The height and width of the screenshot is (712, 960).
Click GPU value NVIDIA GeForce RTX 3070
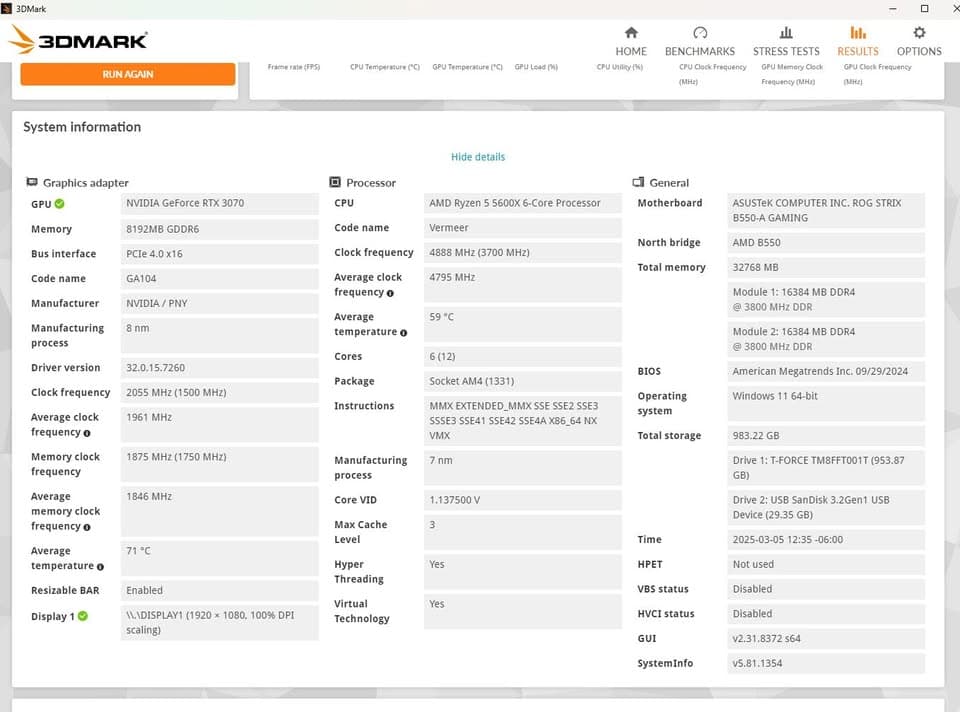[x=220, y=203]
